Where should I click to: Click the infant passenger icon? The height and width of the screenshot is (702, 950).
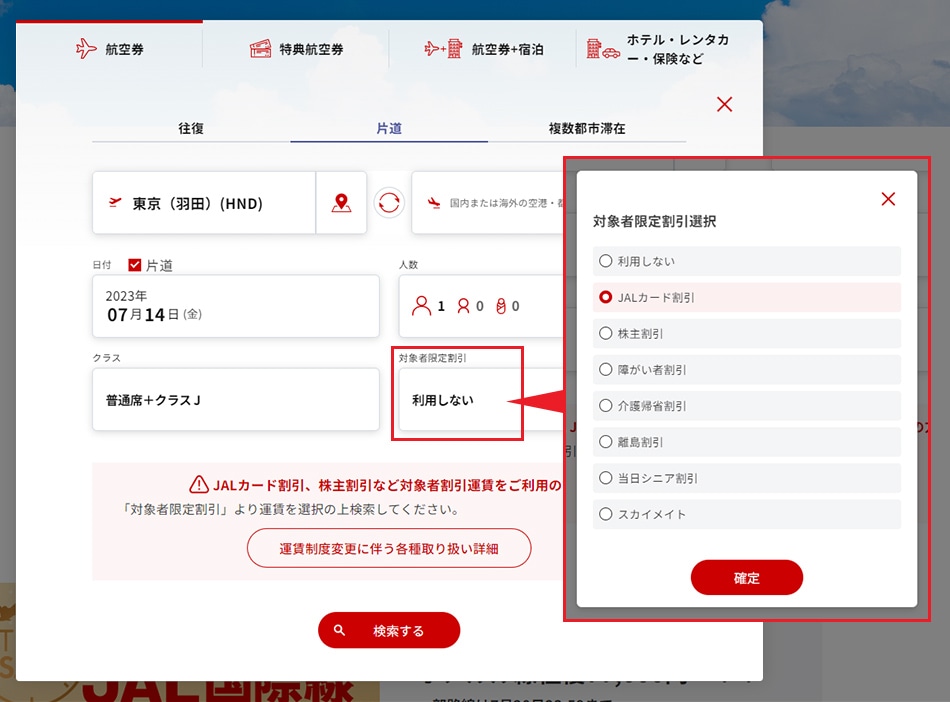[x=501, y=306]
